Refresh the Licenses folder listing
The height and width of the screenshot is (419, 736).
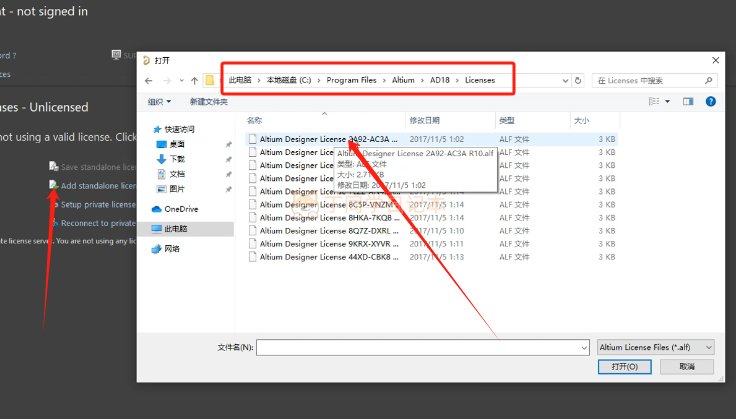pyautogui.click(x=577, y=80)
